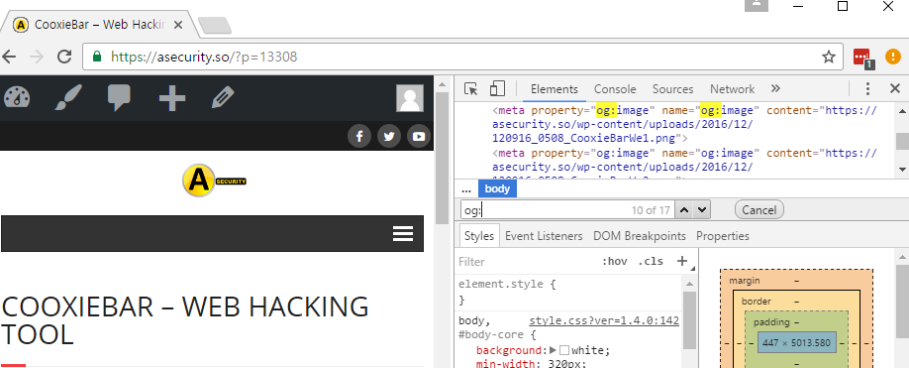Click the element.style rule text
Image resolution: width=909 pixels, height=368 pixels.
pyautogui.click(x=500, y=285)
